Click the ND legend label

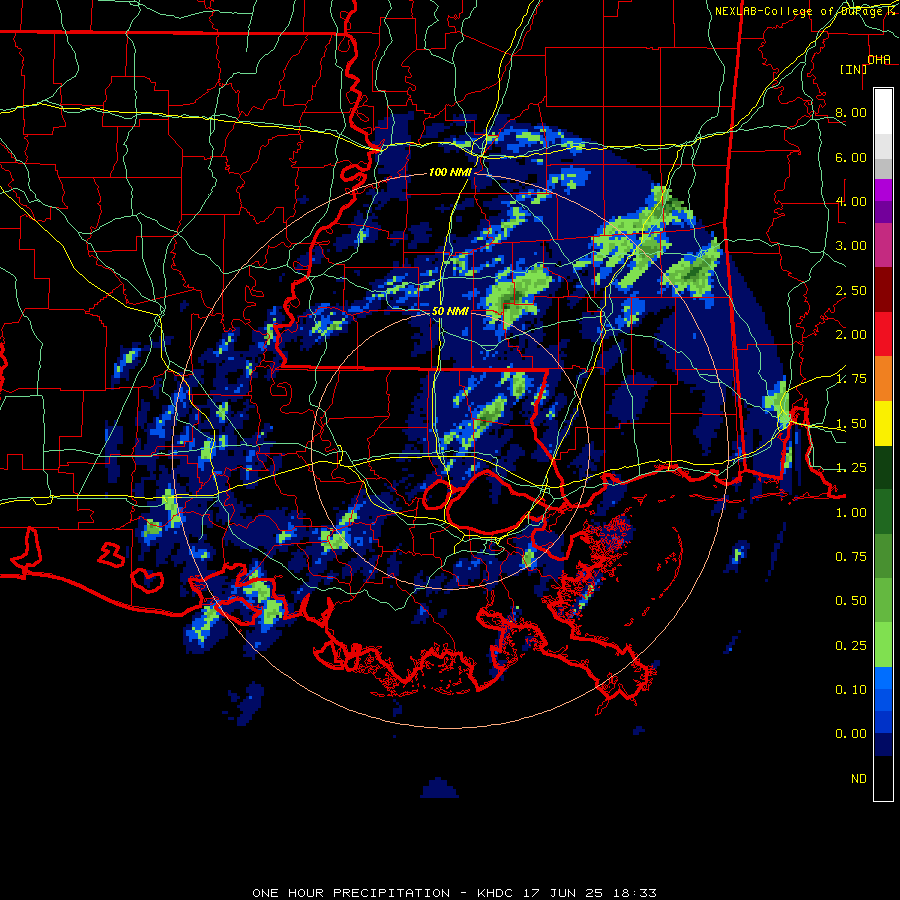click(x=858, y=779)
